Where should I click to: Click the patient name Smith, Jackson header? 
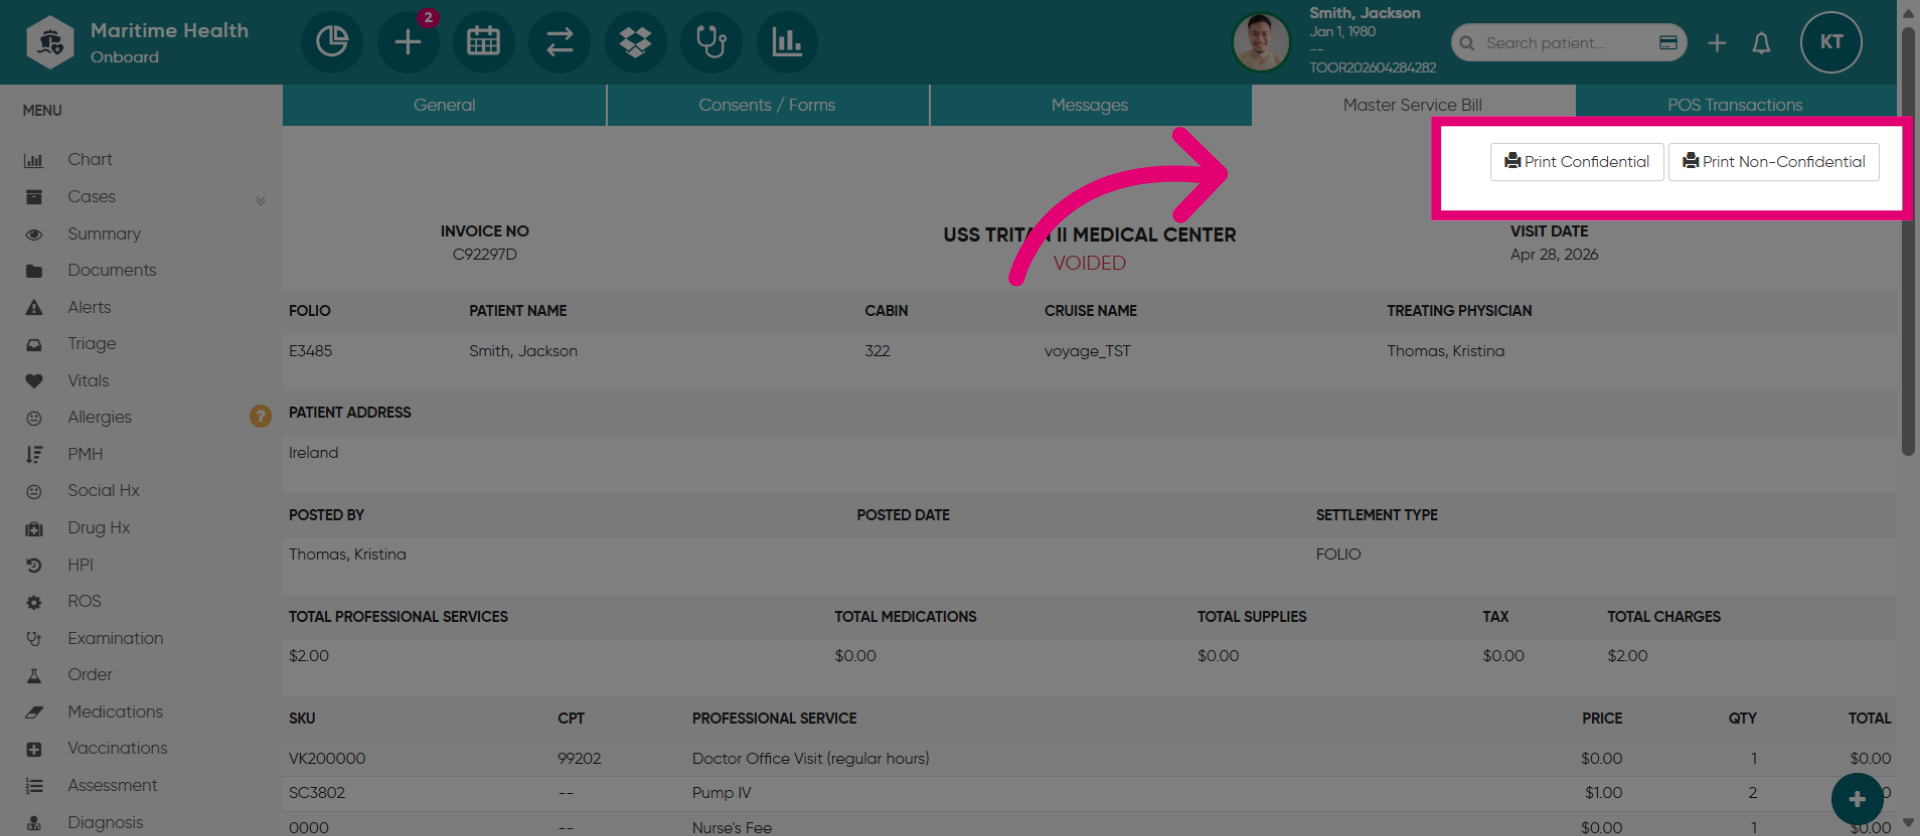click(x=1364, y=13)
